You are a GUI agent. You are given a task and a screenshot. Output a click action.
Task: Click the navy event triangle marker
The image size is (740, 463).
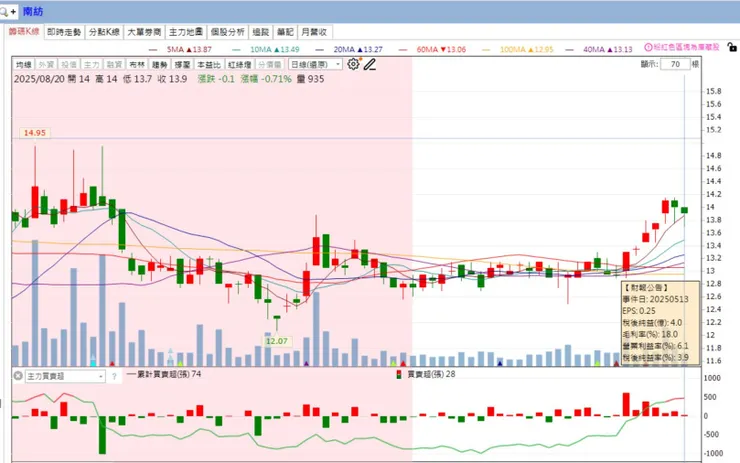tap(500, 363)
